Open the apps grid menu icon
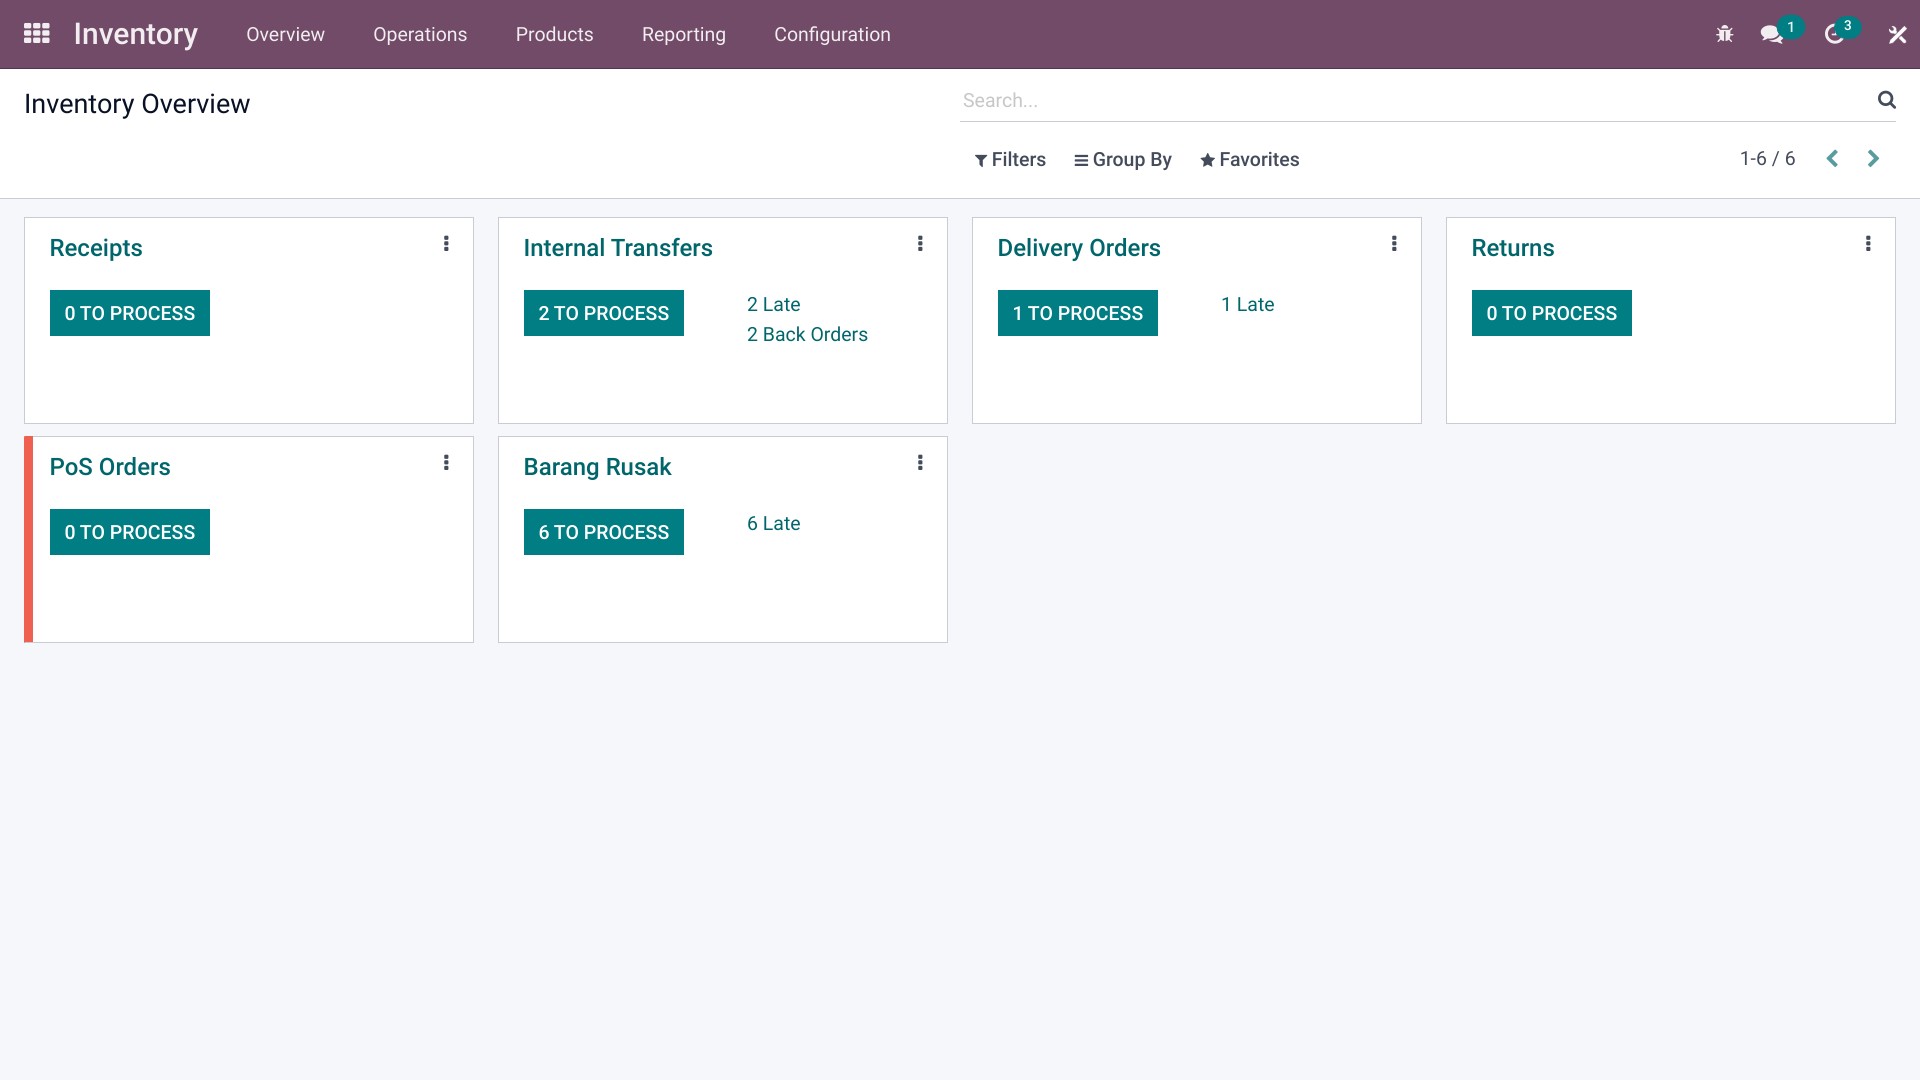Image resolution: width=1920 pixels, height=1080 pixels. point(37,34)
